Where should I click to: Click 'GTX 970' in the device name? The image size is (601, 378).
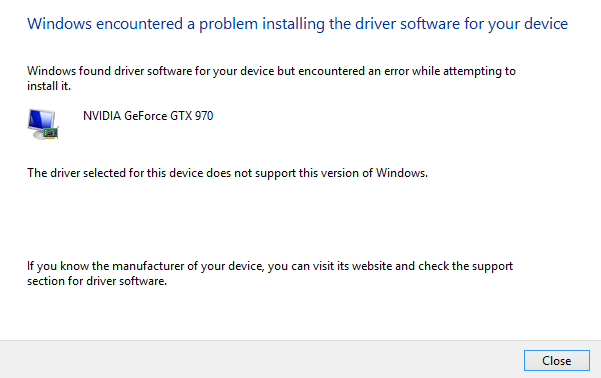coord(192,116)
